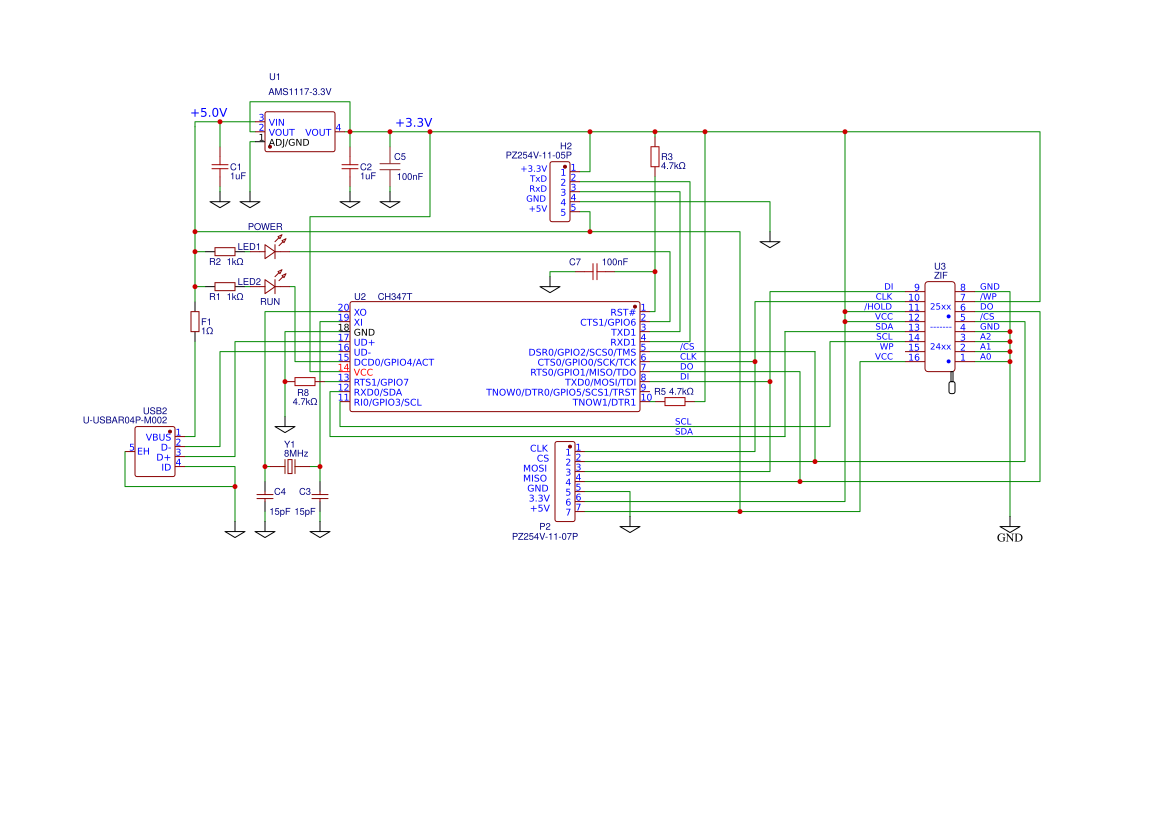Click the +3.3V net label
Viewport: 1169px width, 827px height.
pos(413,123)
